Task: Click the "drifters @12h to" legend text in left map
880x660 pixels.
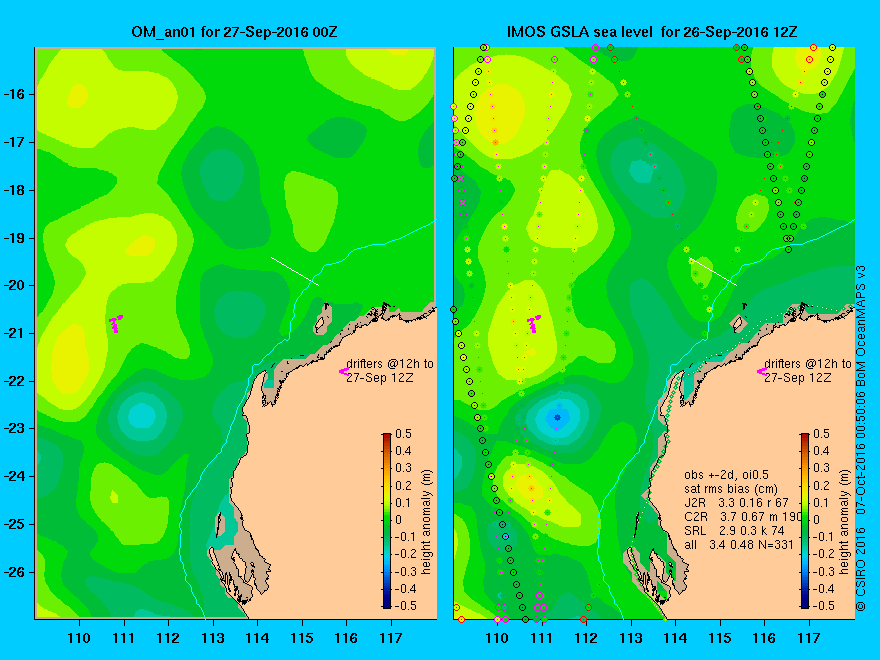Action: [390, 364]
